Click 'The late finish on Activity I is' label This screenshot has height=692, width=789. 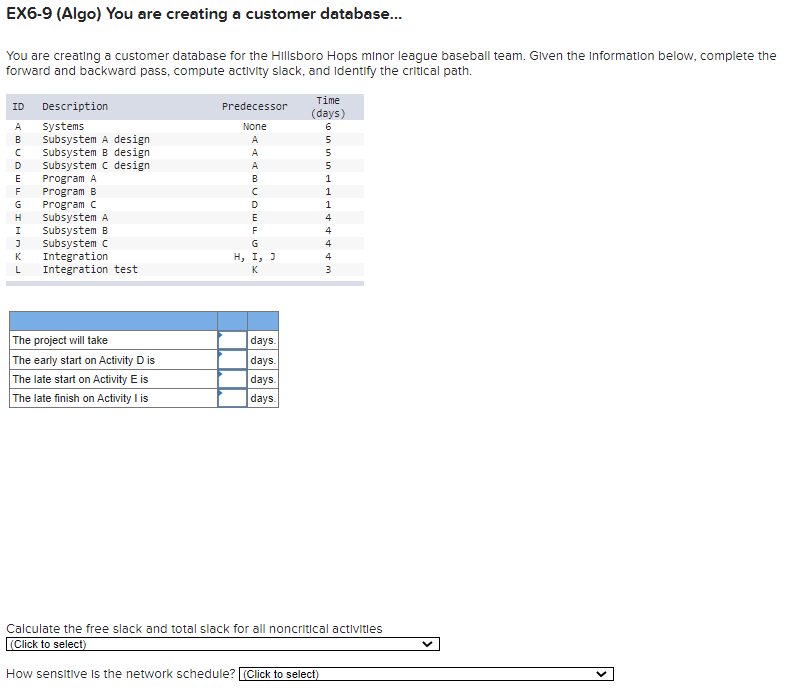pyautogui.click(x=80, y=398)
